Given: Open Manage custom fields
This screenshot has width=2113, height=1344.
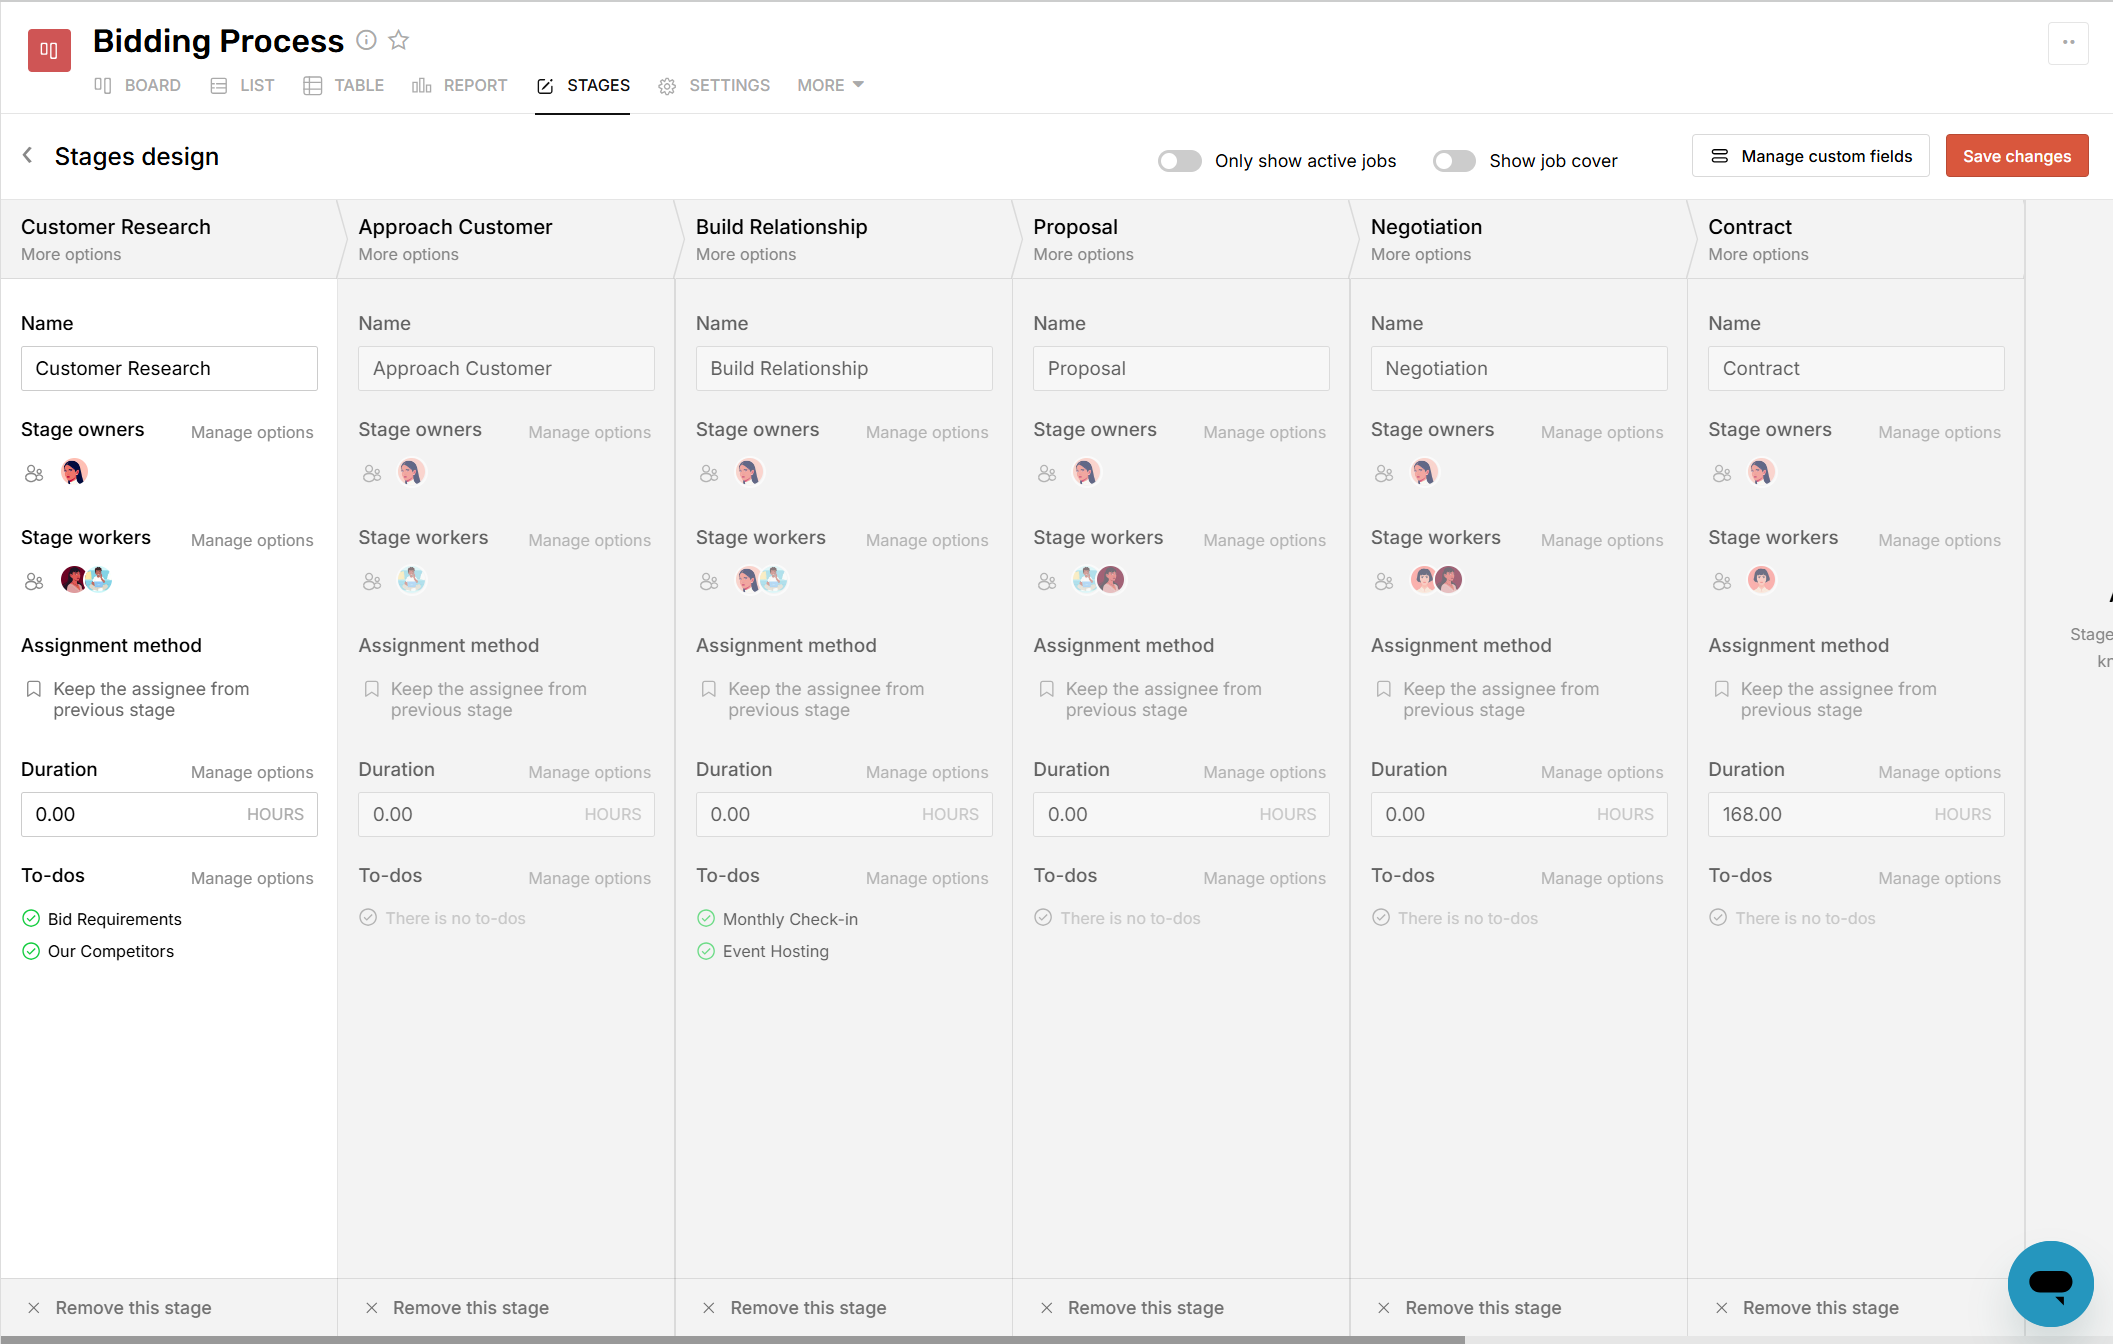Looking at the screenshot, I should pyautogui.click(x=1810, y=155).
